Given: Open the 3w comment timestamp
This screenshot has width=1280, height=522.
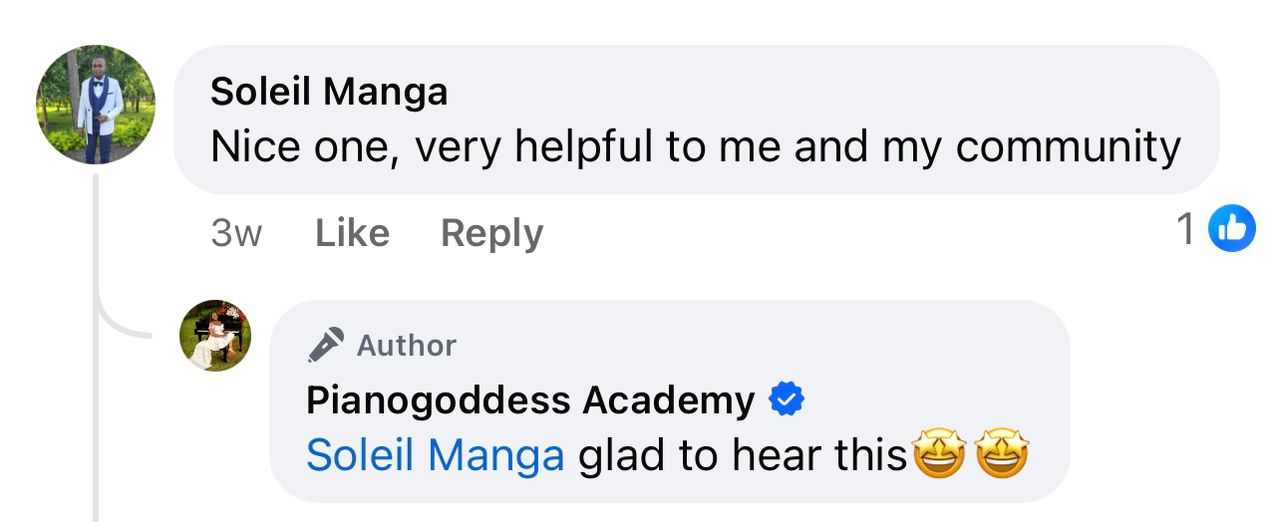Looking at the screenshot, I should (236, 233).
